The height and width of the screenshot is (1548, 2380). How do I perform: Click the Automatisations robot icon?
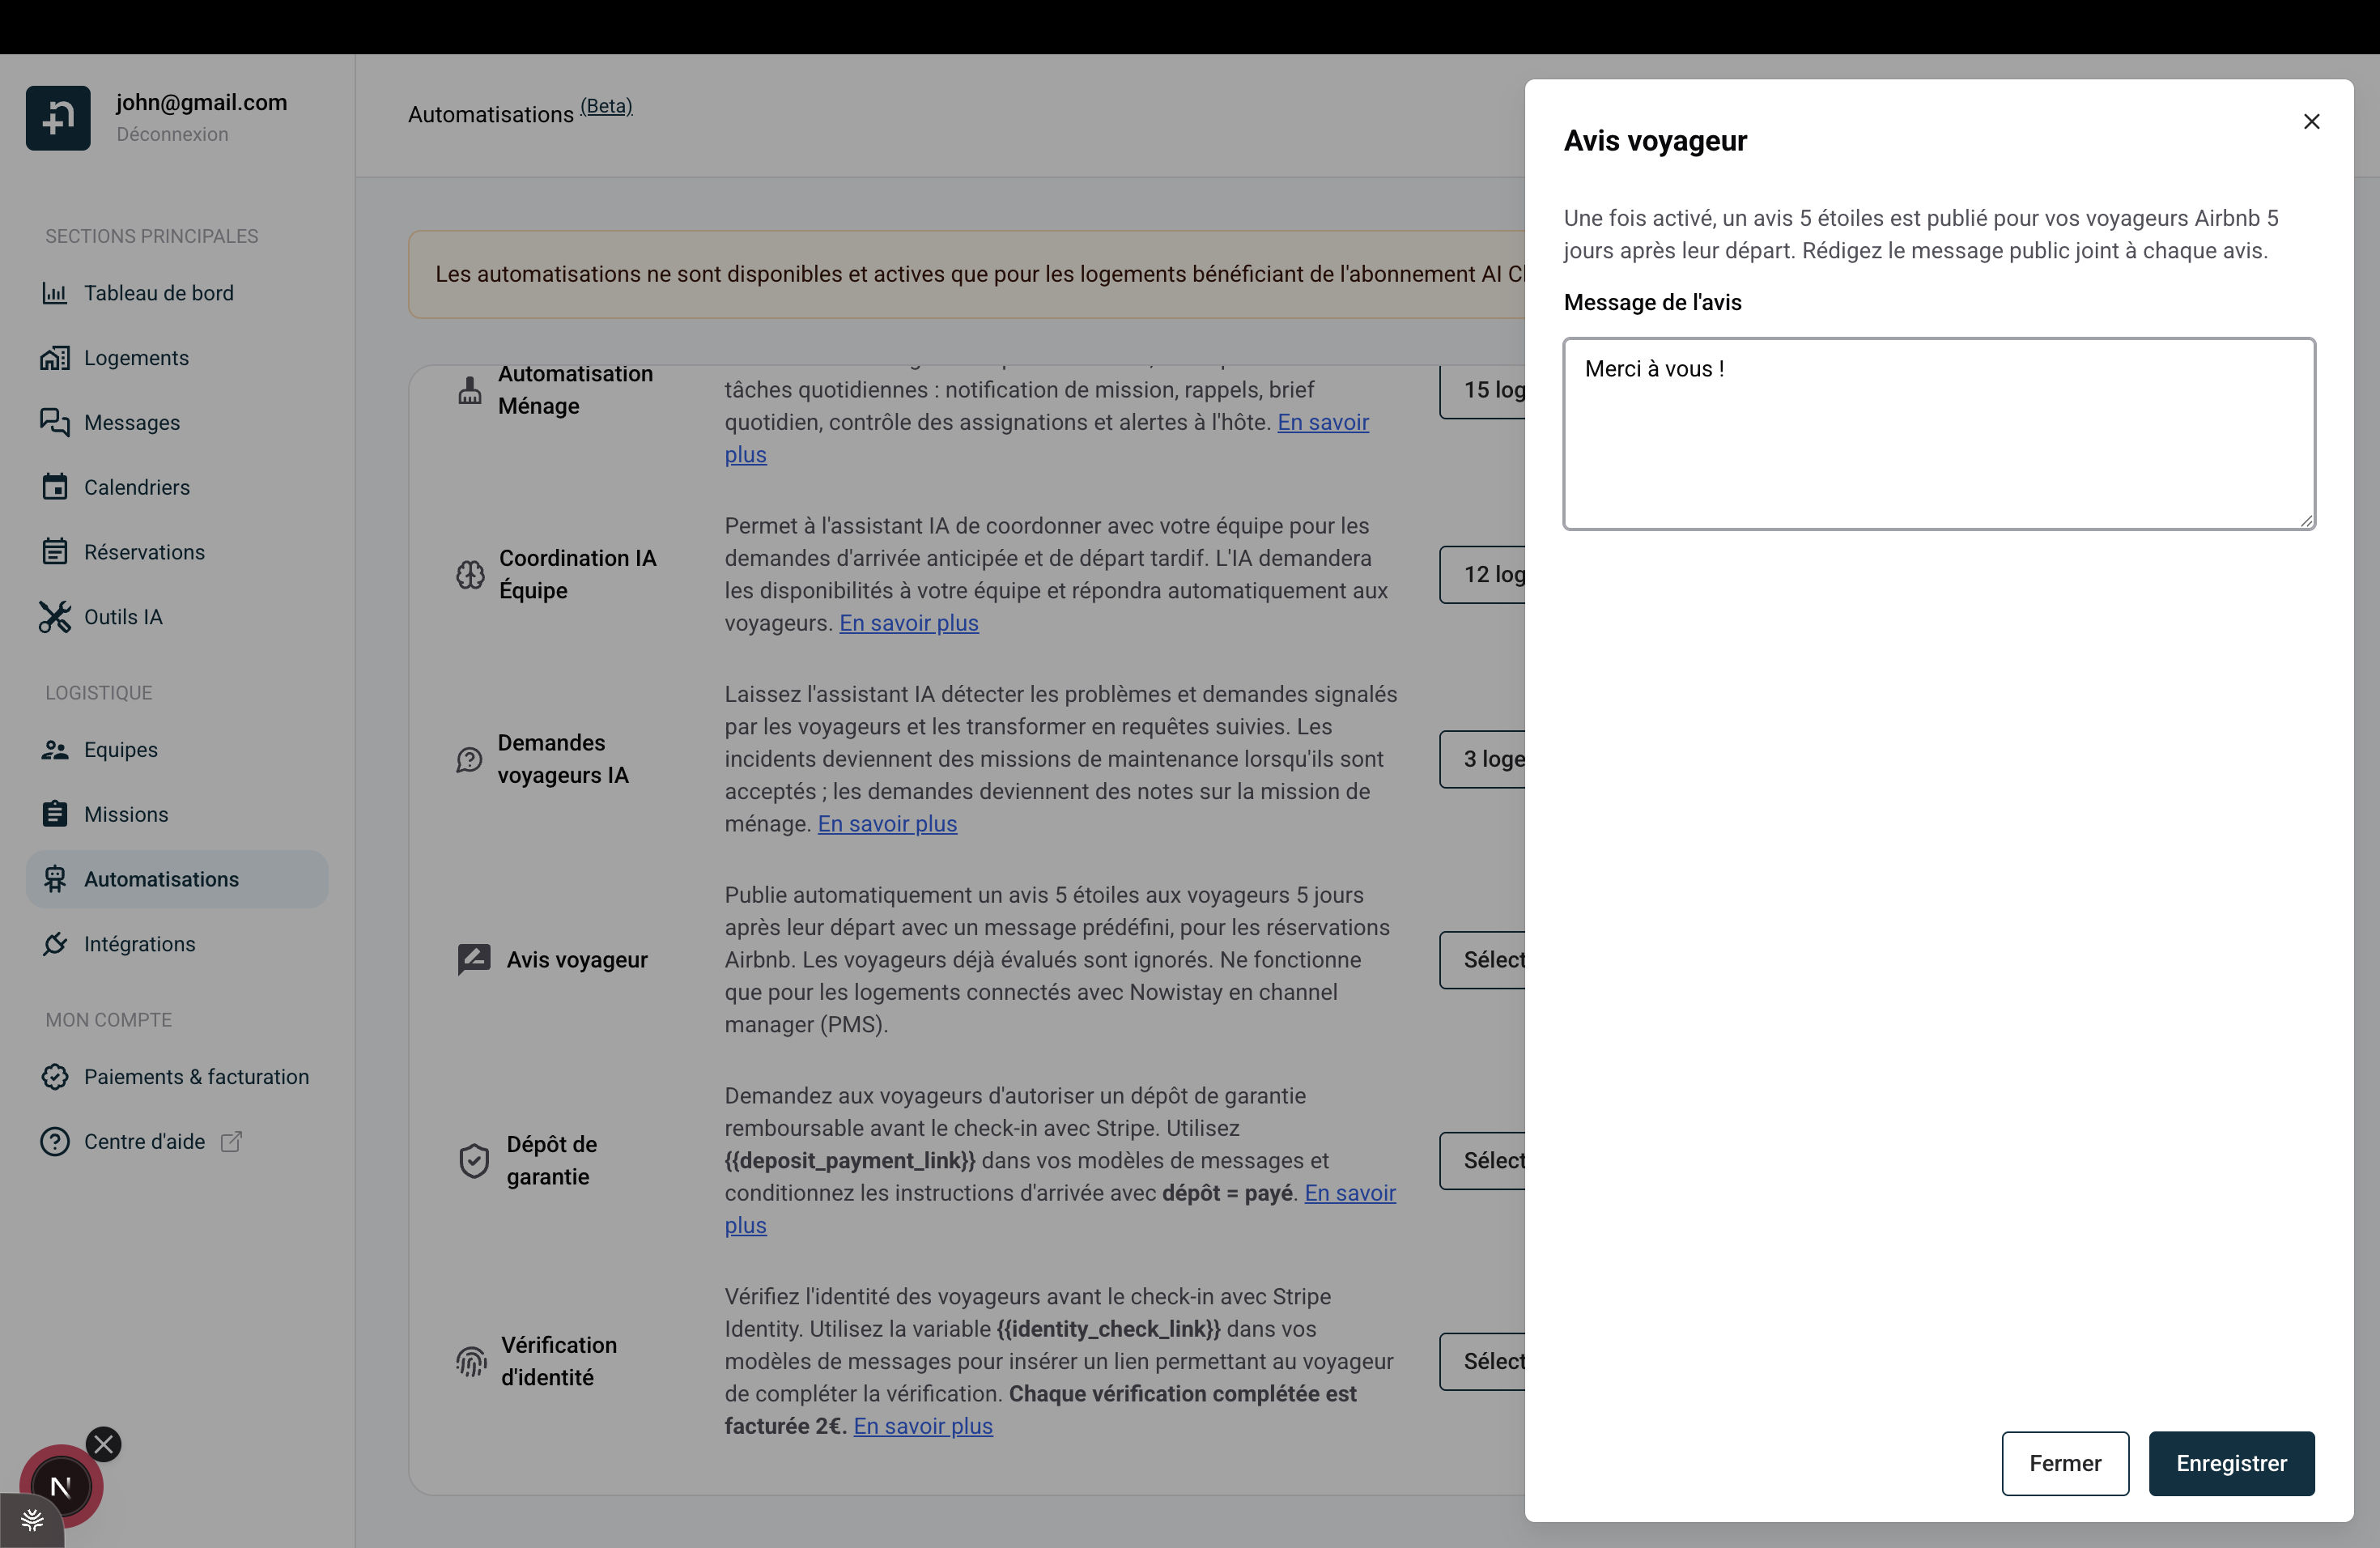click(x=55, y=879)
